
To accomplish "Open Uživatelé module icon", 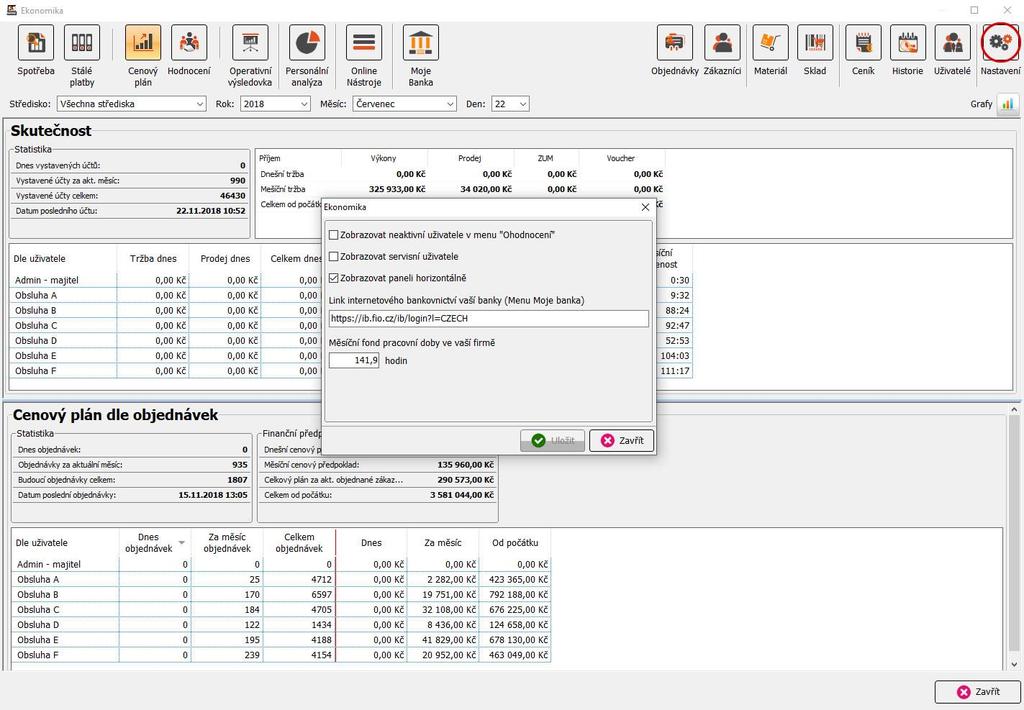I will coord(953,43).
